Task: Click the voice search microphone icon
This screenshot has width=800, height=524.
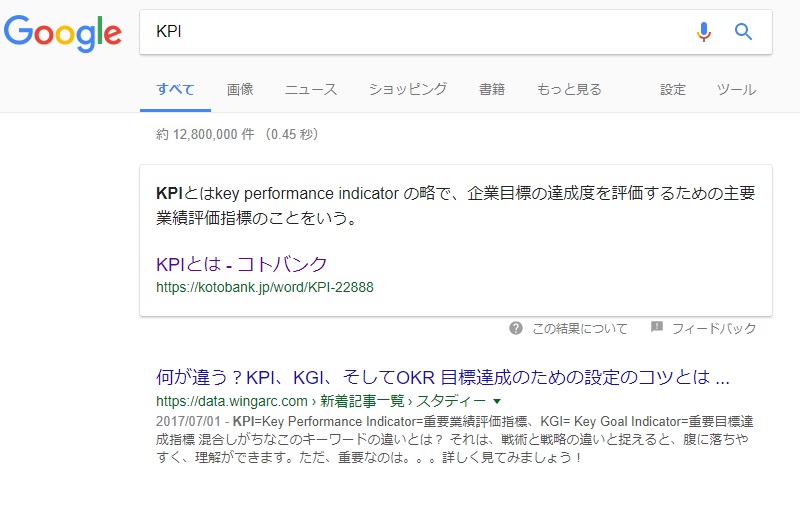Action: (x=704, y=32)
